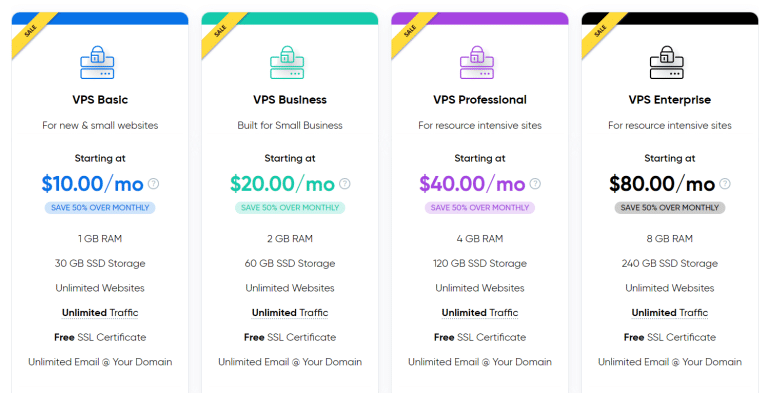Click Unlimited Traffic under VPS Enterprise

coord(670,313)
